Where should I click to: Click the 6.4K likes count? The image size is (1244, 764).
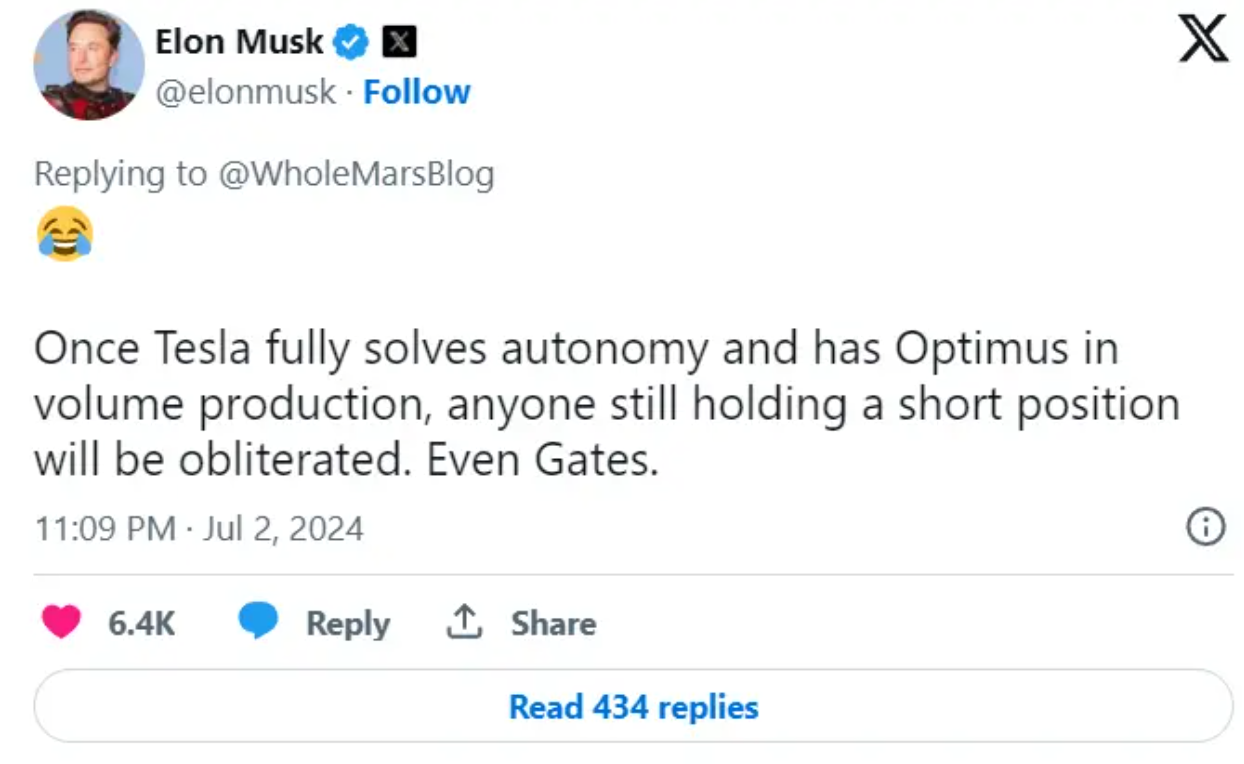pos(141,624)
